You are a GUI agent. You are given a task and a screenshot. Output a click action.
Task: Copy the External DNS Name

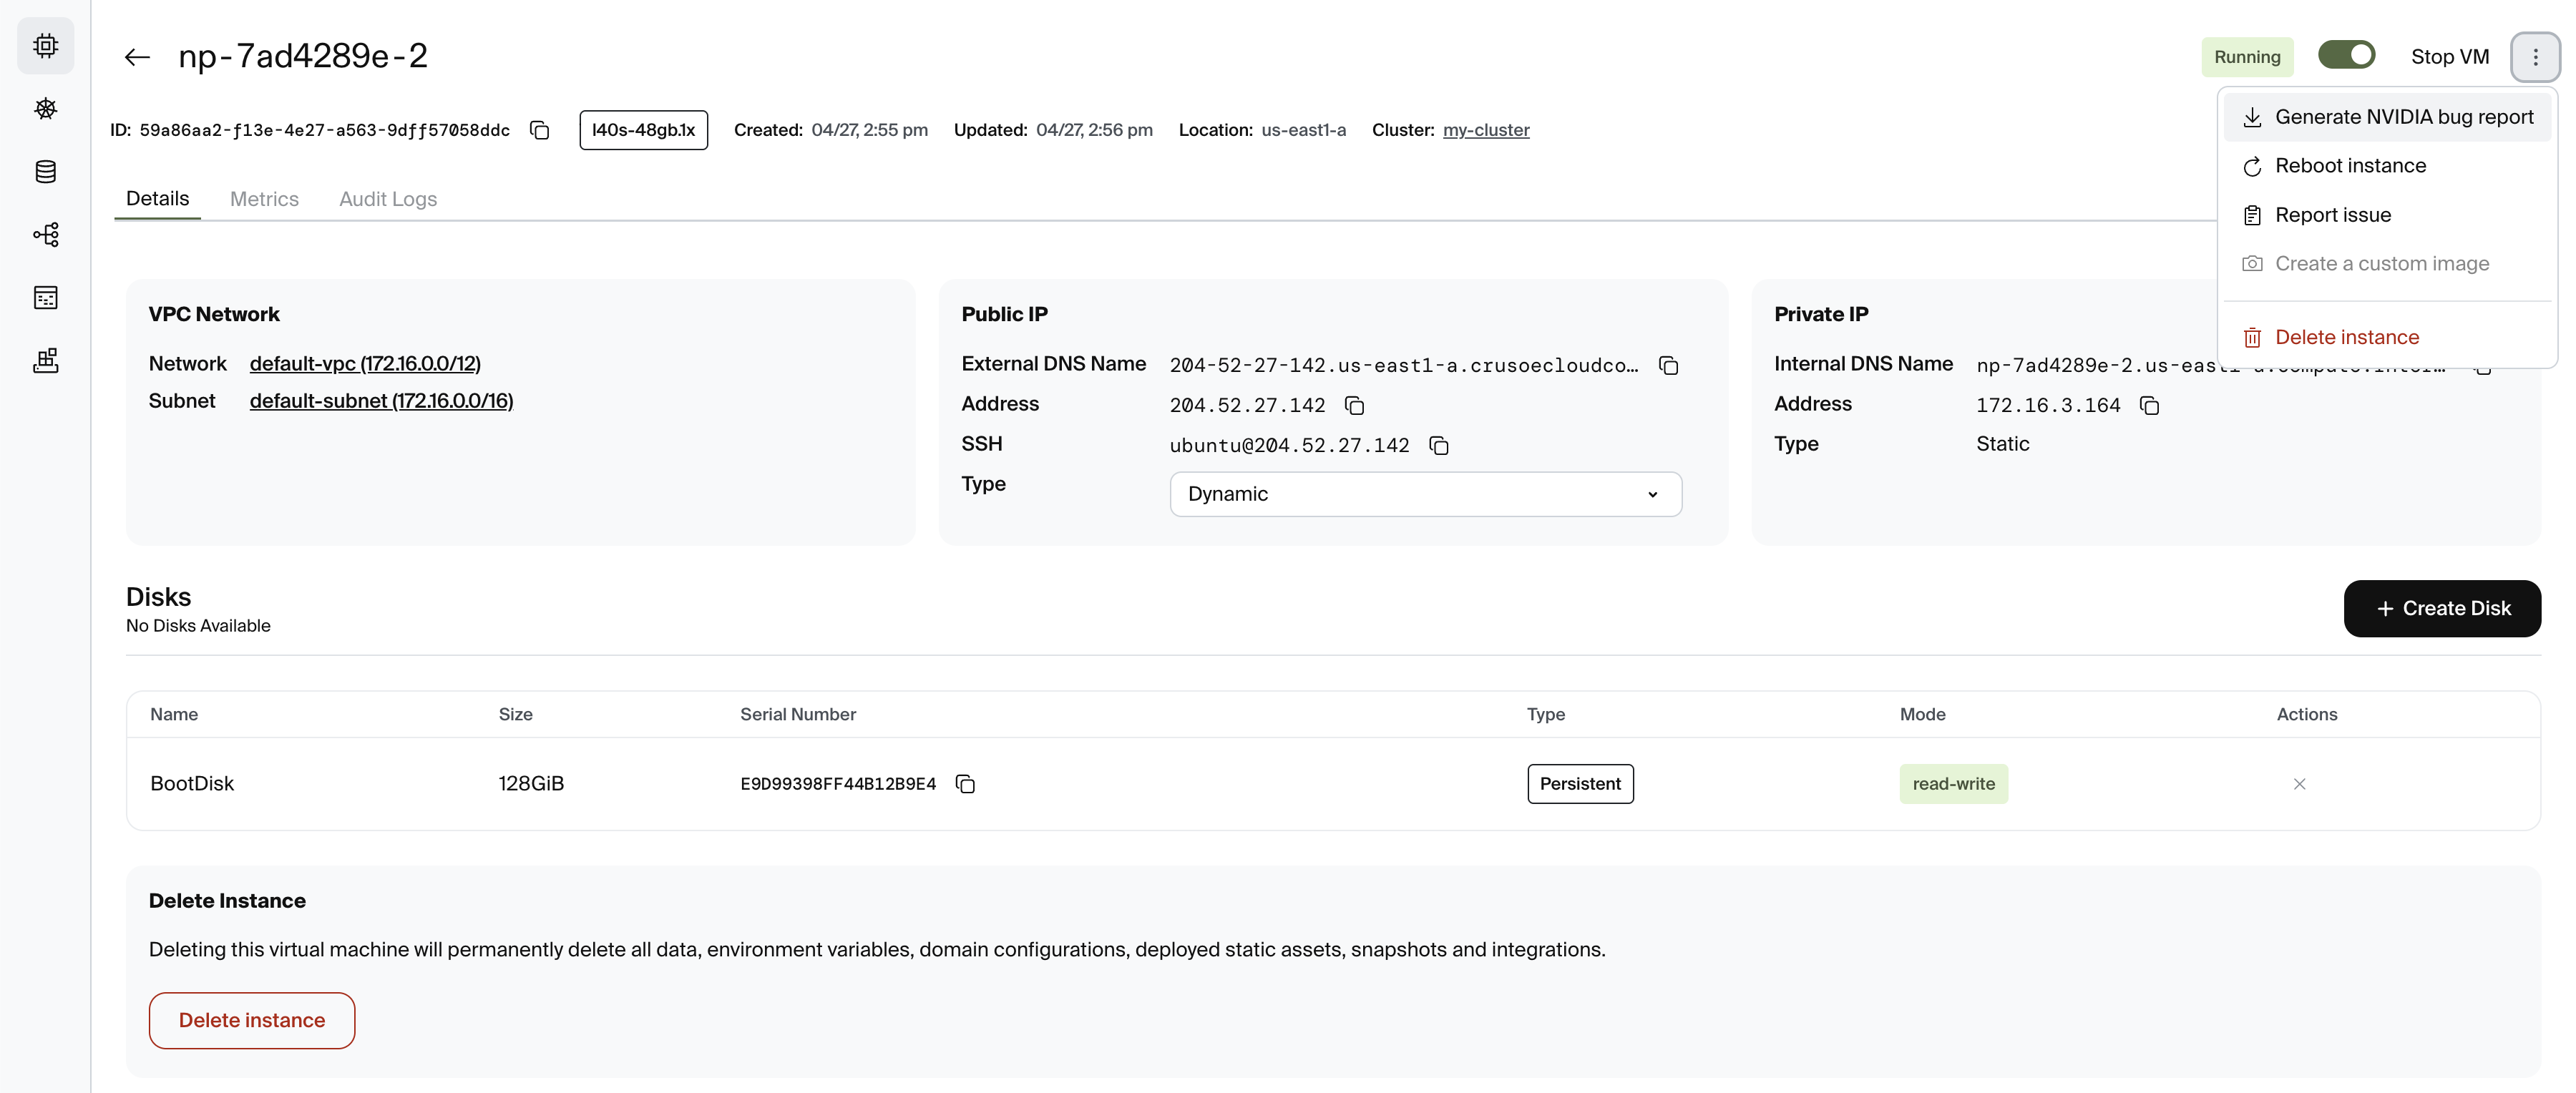tap(1668, 365)
